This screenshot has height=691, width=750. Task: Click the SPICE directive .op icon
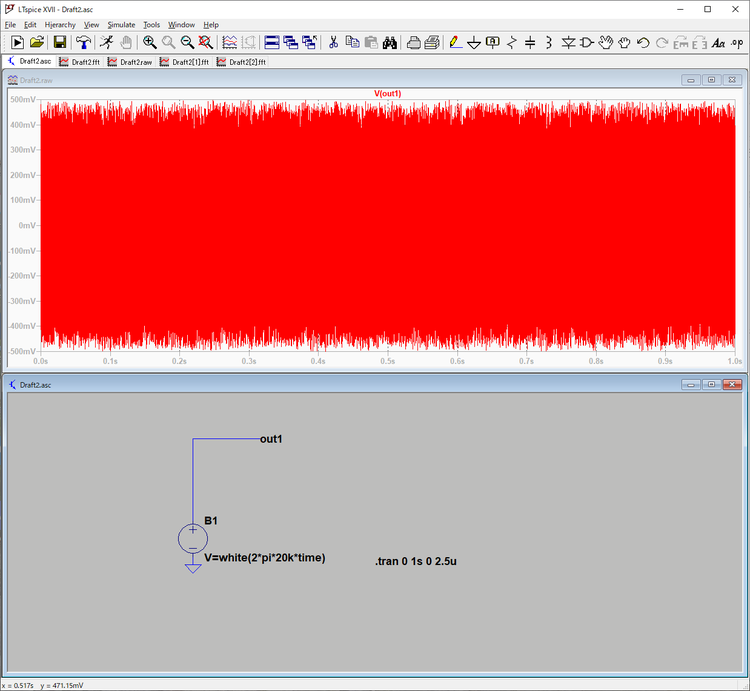click(x=737, y=42)
